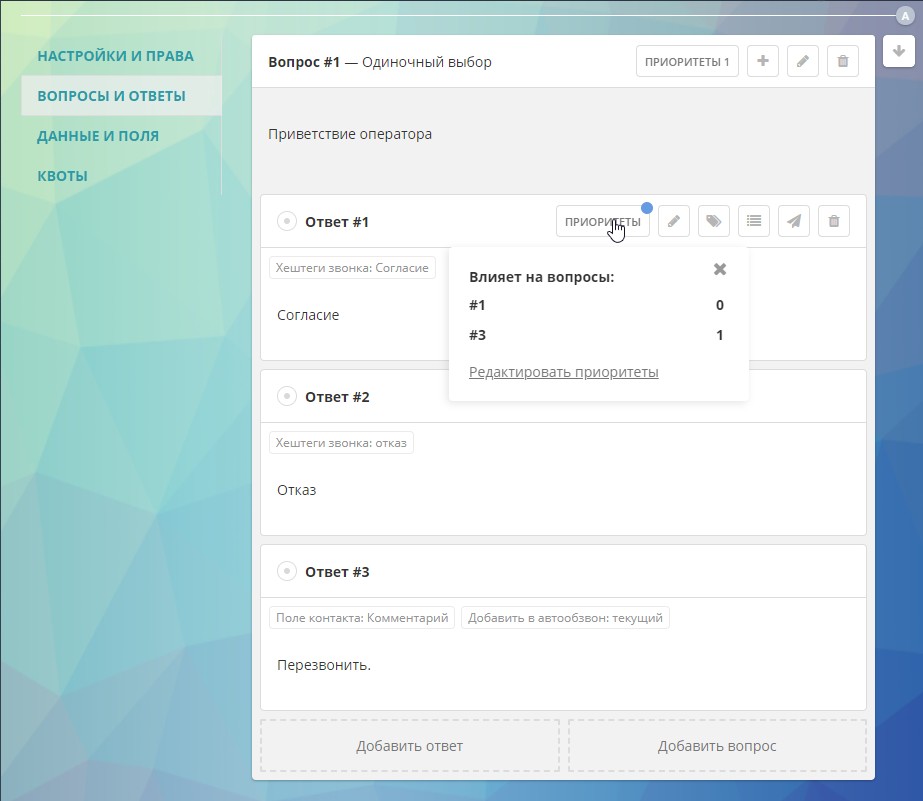Go to the КВОТЫ section
The height and width of the screenshot is (801, 923).
pyautogui.click(x=62, y=176)
